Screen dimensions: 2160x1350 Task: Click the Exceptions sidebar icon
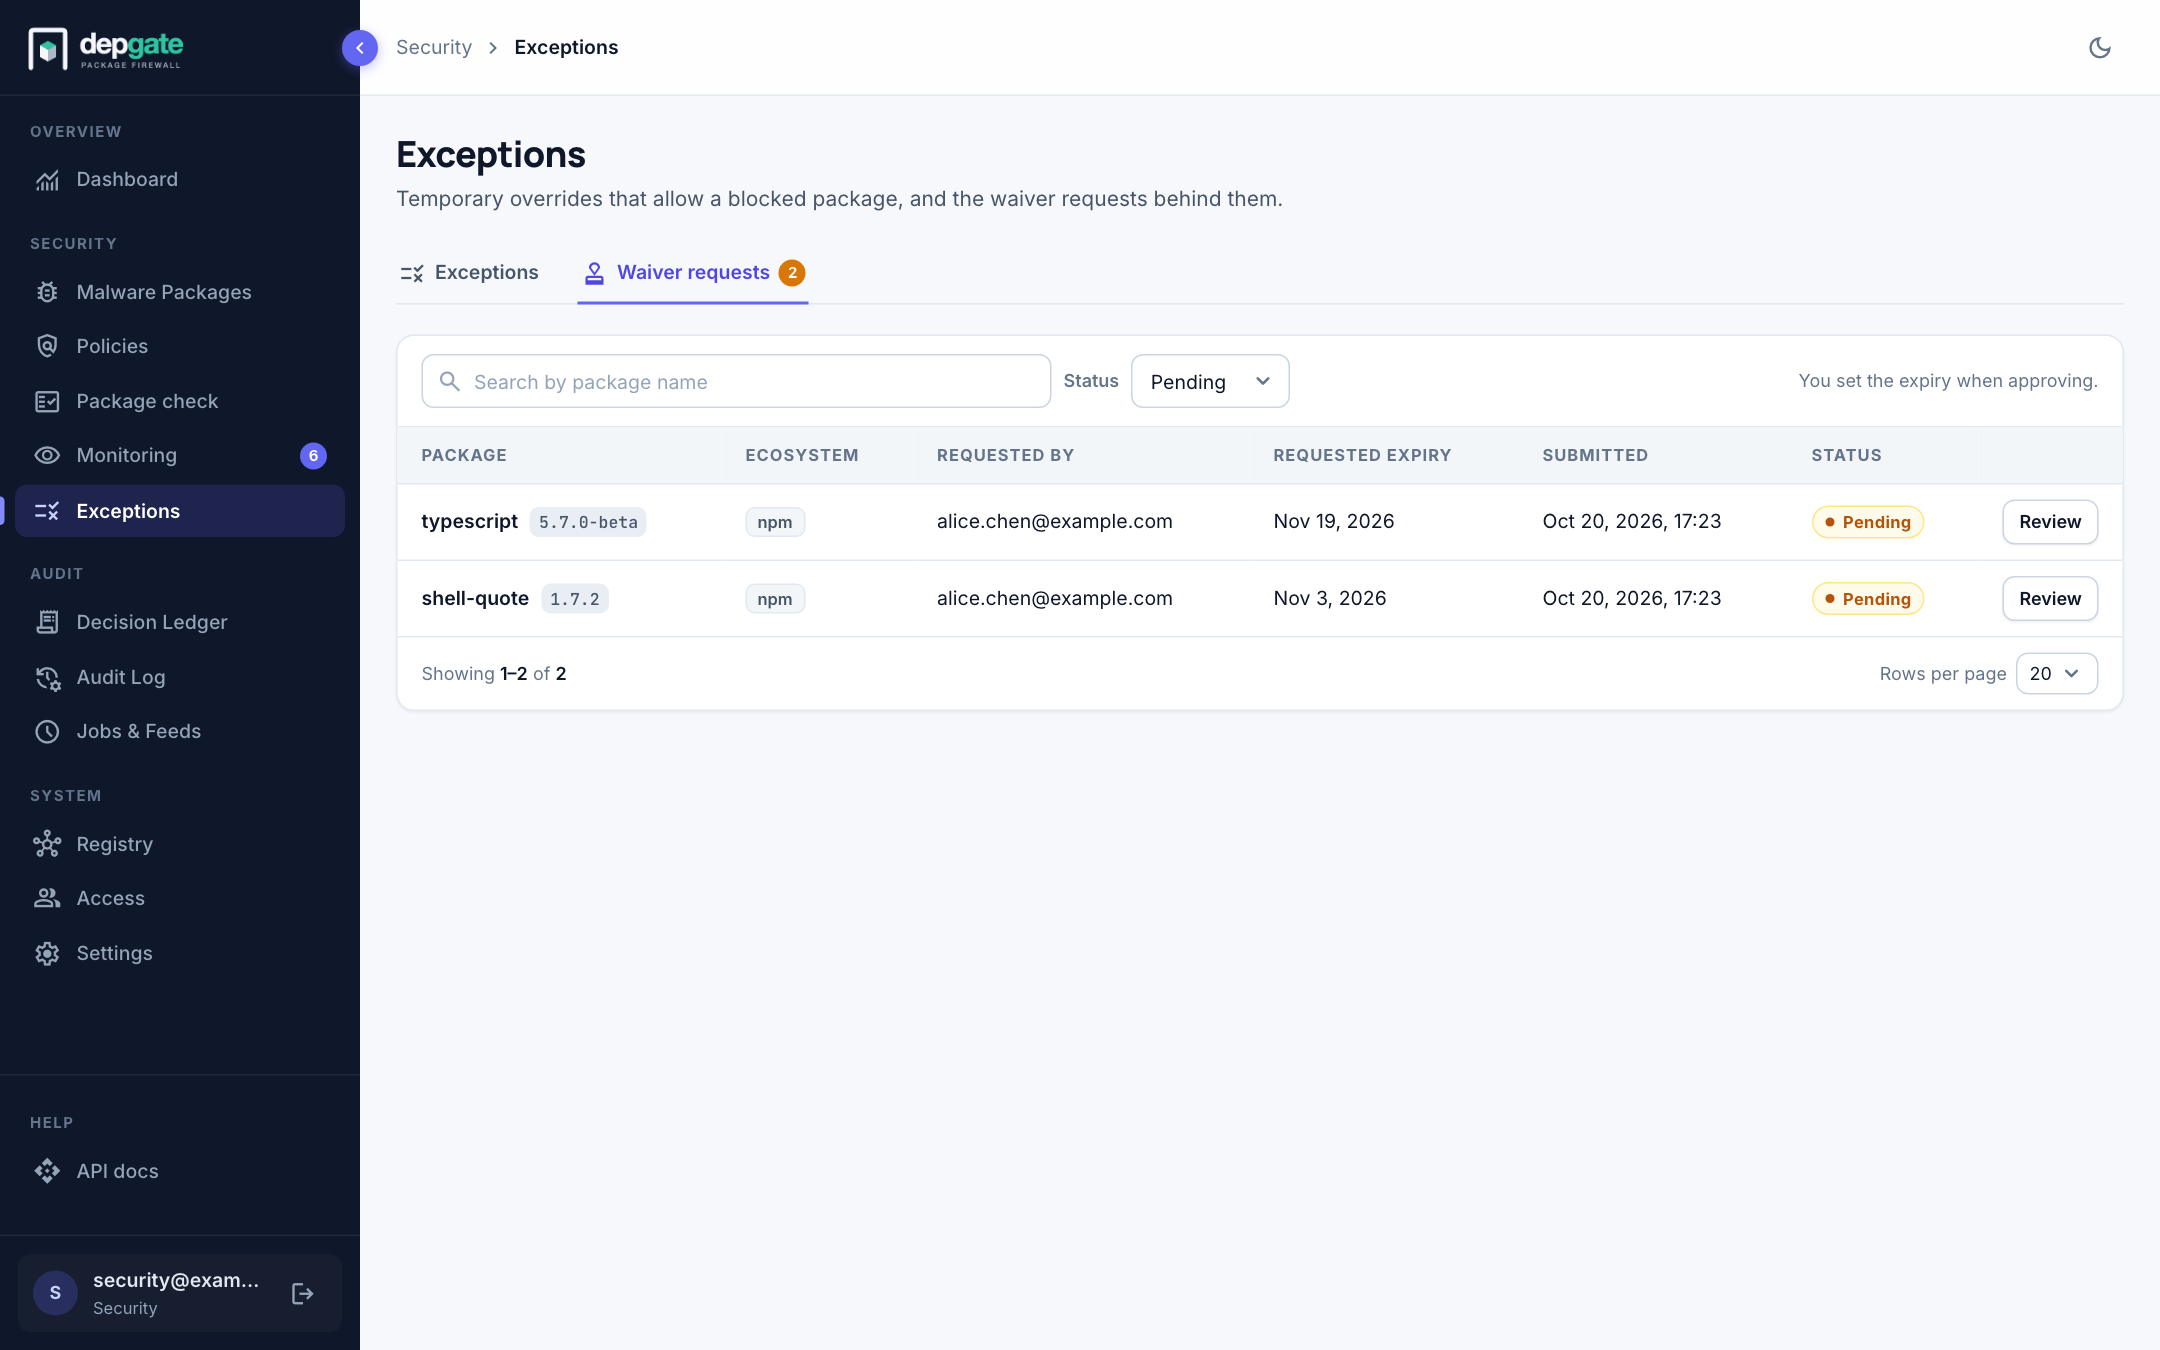coord(47,511)
